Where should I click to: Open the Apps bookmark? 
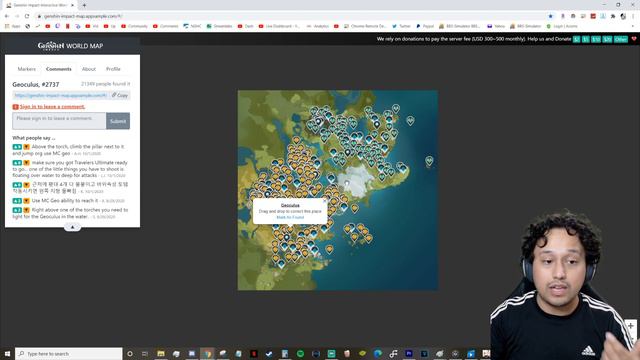(13, 26)
